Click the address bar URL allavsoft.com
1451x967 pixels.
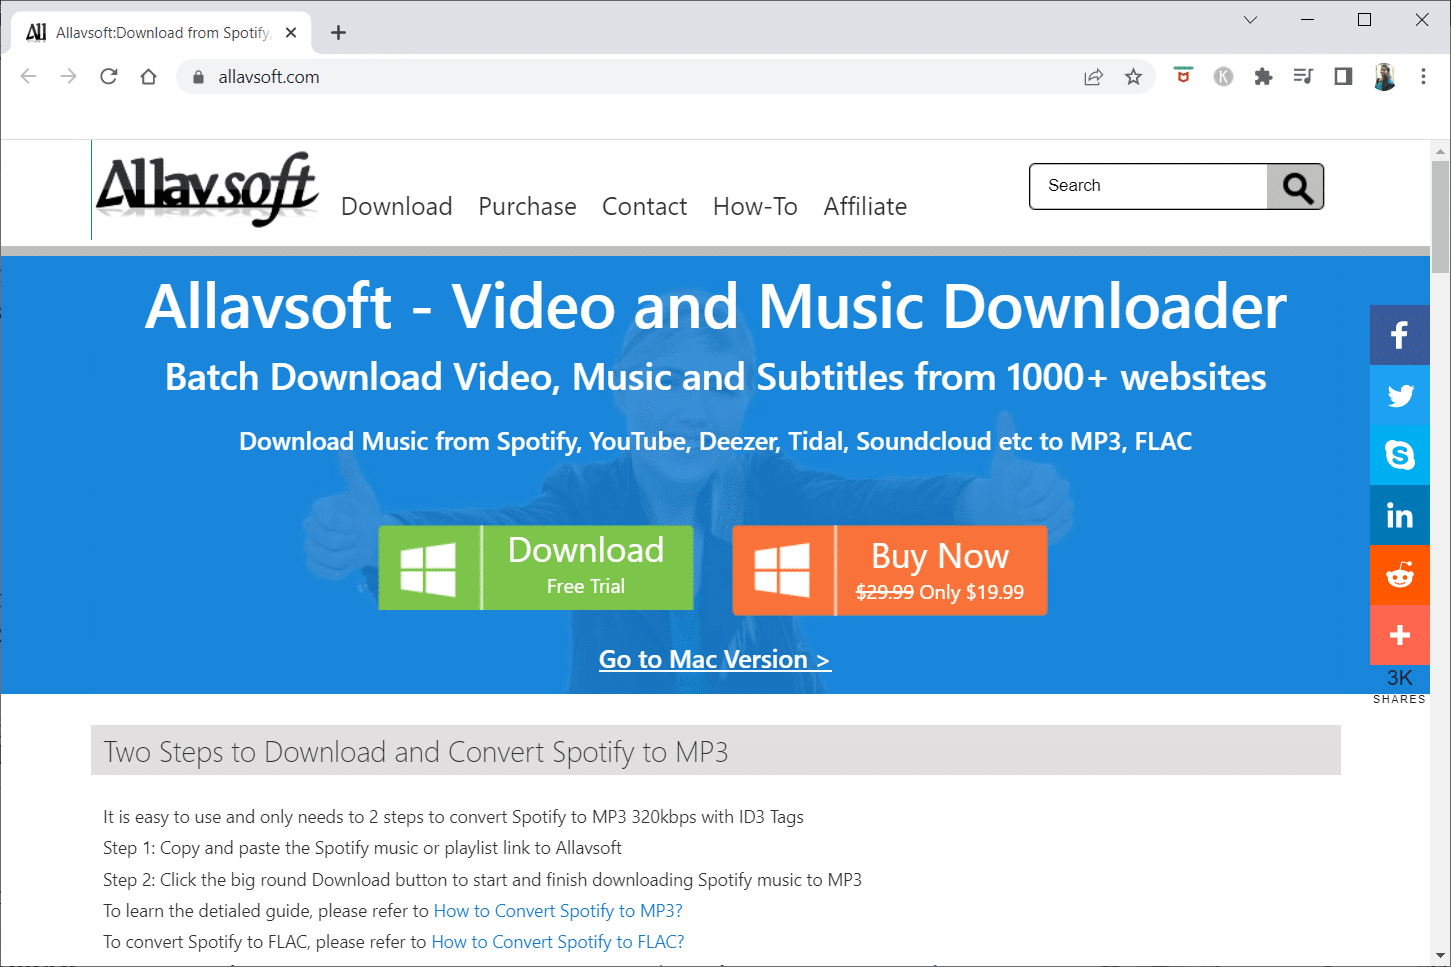click(x=269, y=77)
